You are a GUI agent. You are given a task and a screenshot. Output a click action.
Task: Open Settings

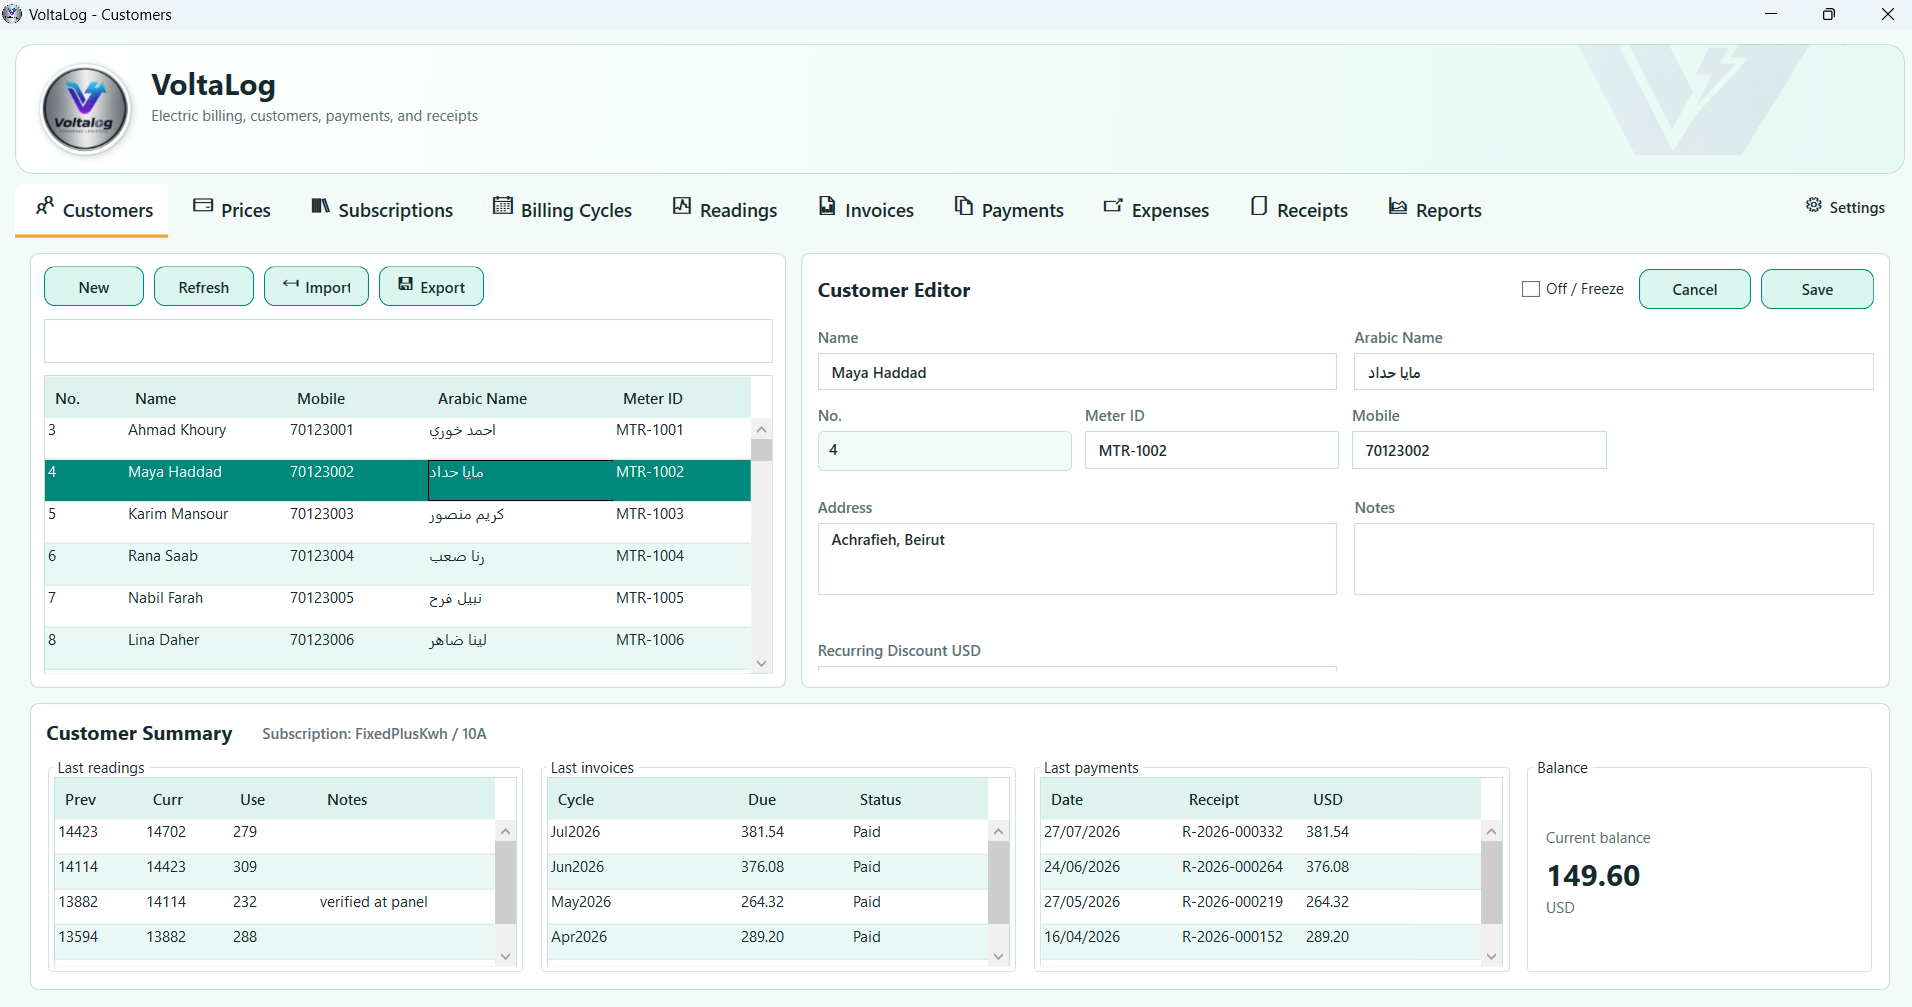tap(1845, 207)
